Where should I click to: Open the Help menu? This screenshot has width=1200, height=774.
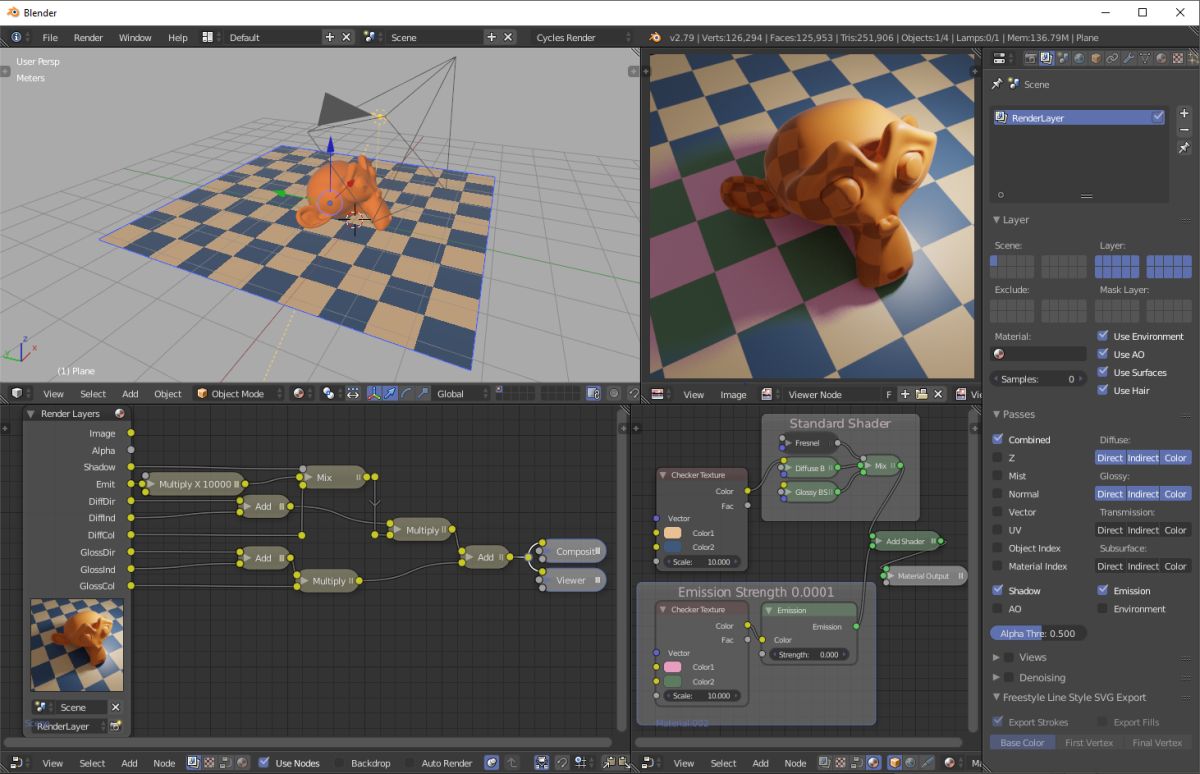click(178, 37)
